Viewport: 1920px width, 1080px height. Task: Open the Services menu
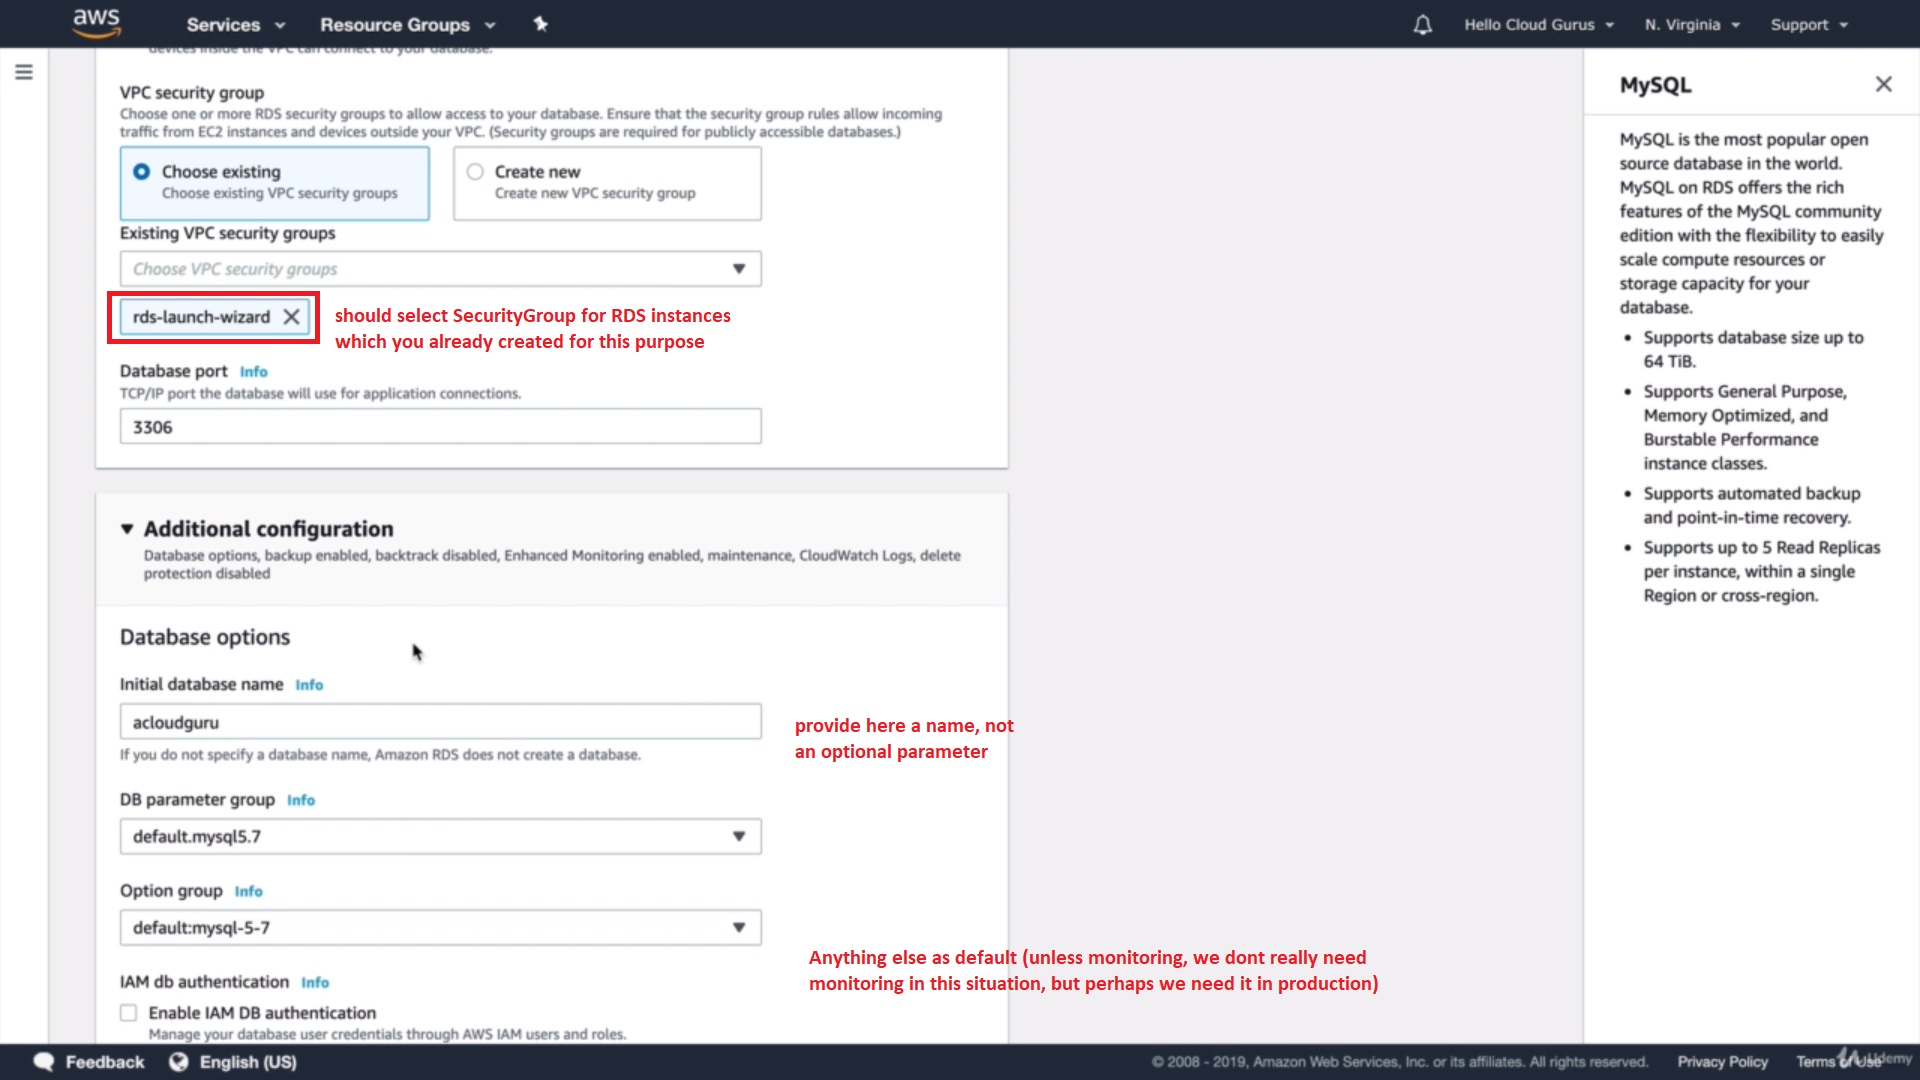tap(235, 25)
